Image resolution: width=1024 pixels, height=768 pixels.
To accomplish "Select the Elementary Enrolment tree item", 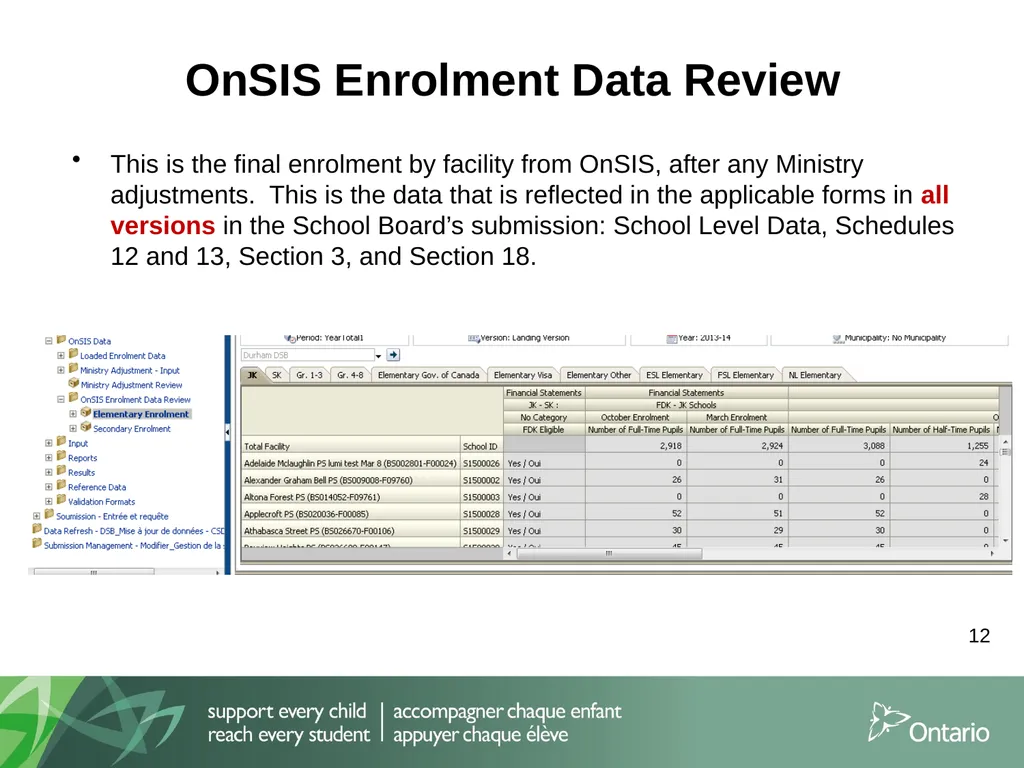I will (x=140, y=414).
